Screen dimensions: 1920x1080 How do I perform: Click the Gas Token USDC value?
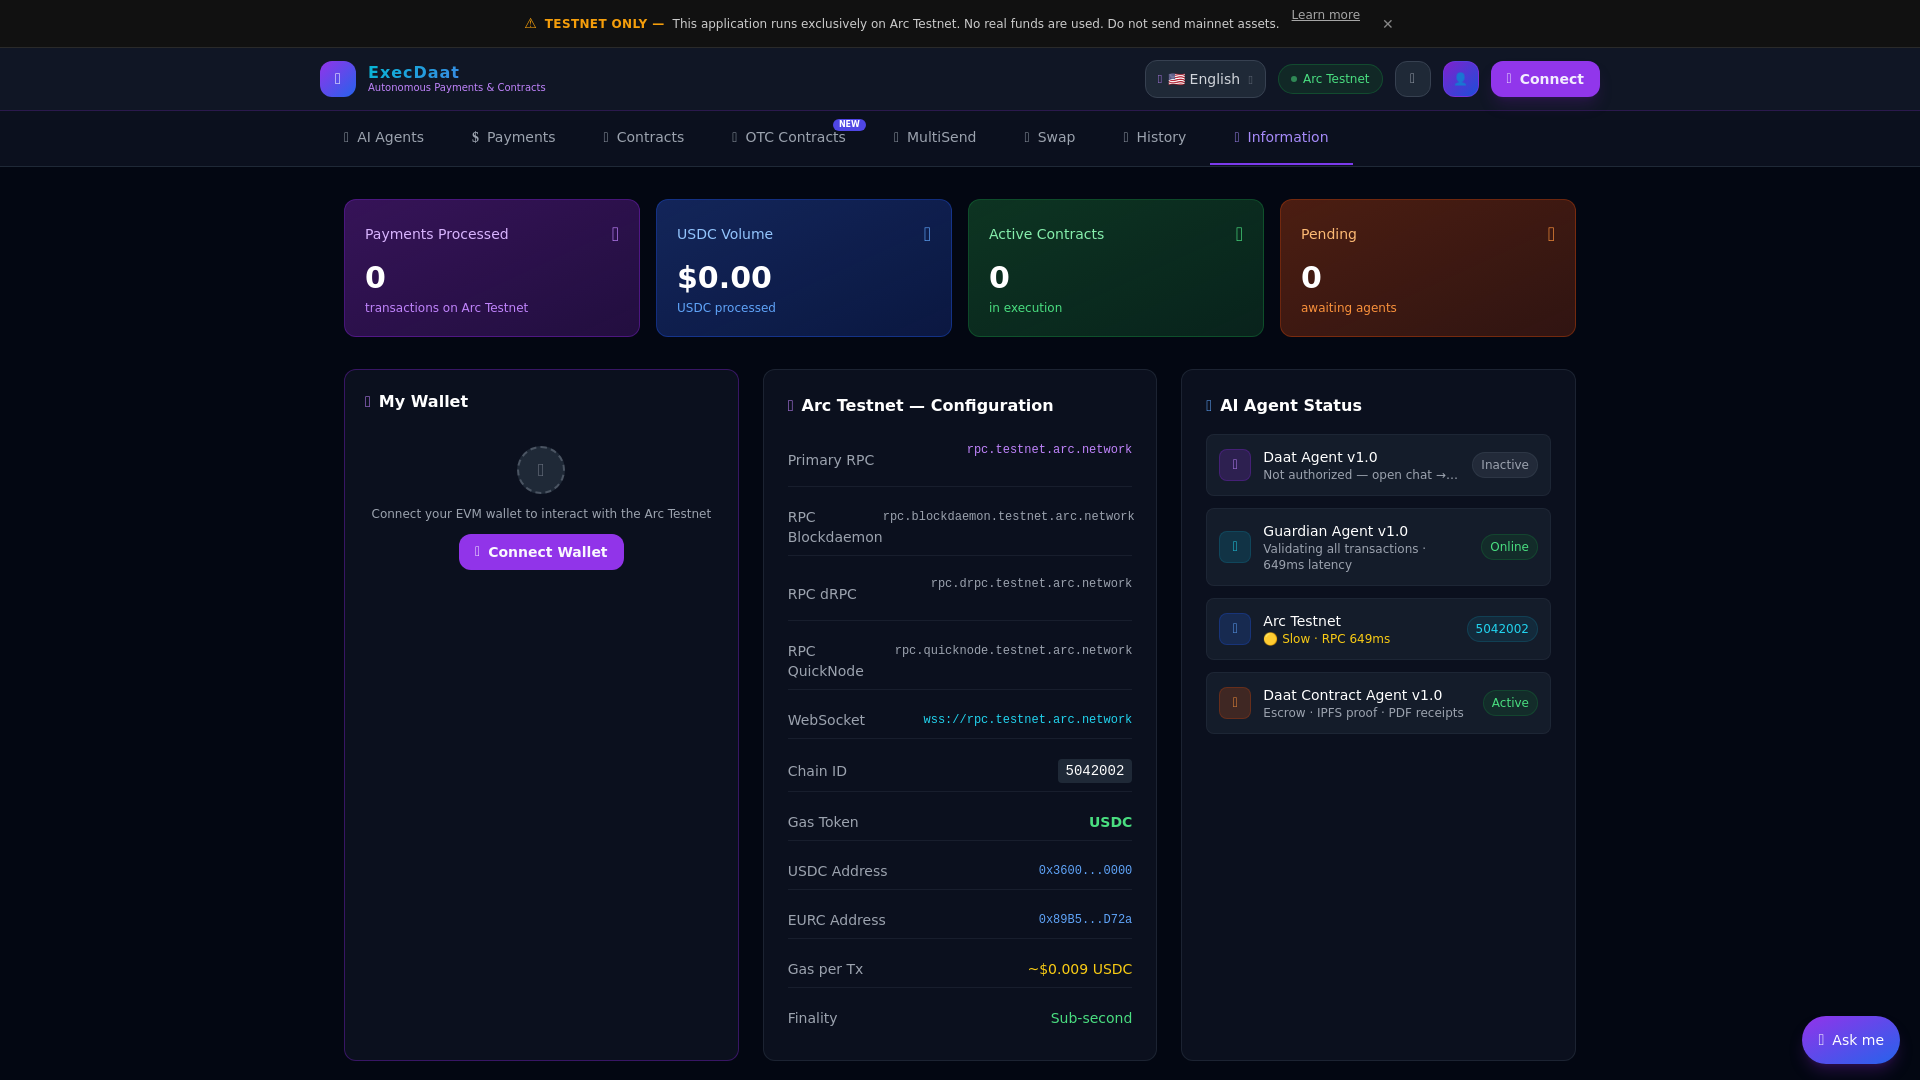[x=1110, y=822]
